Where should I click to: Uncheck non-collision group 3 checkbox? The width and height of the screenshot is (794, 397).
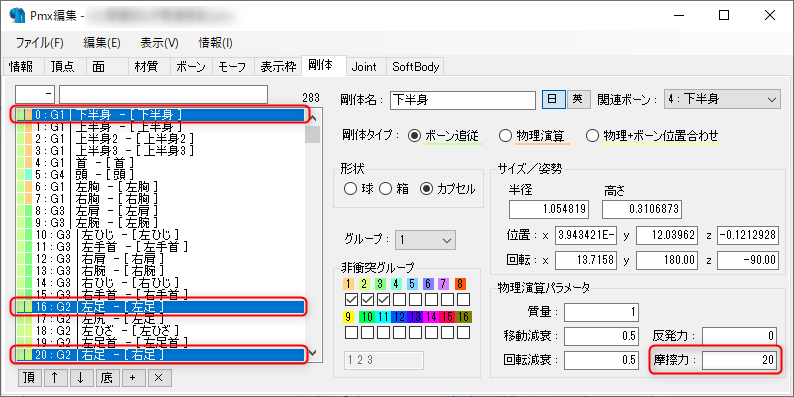[x=383, y=299]
